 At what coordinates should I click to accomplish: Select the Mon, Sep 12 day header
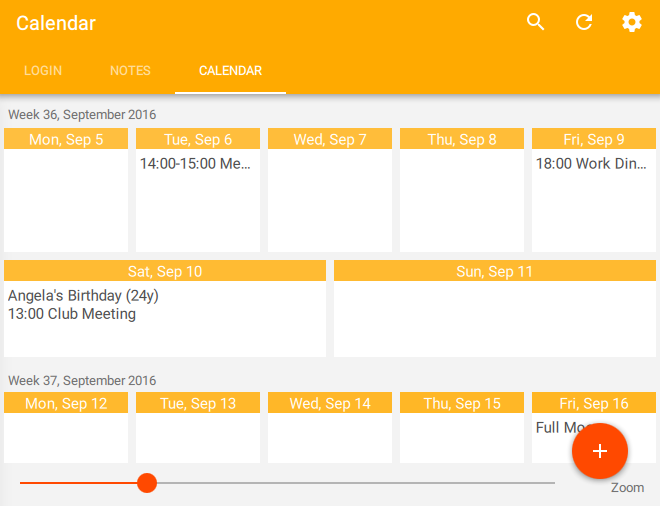point(66,403)
